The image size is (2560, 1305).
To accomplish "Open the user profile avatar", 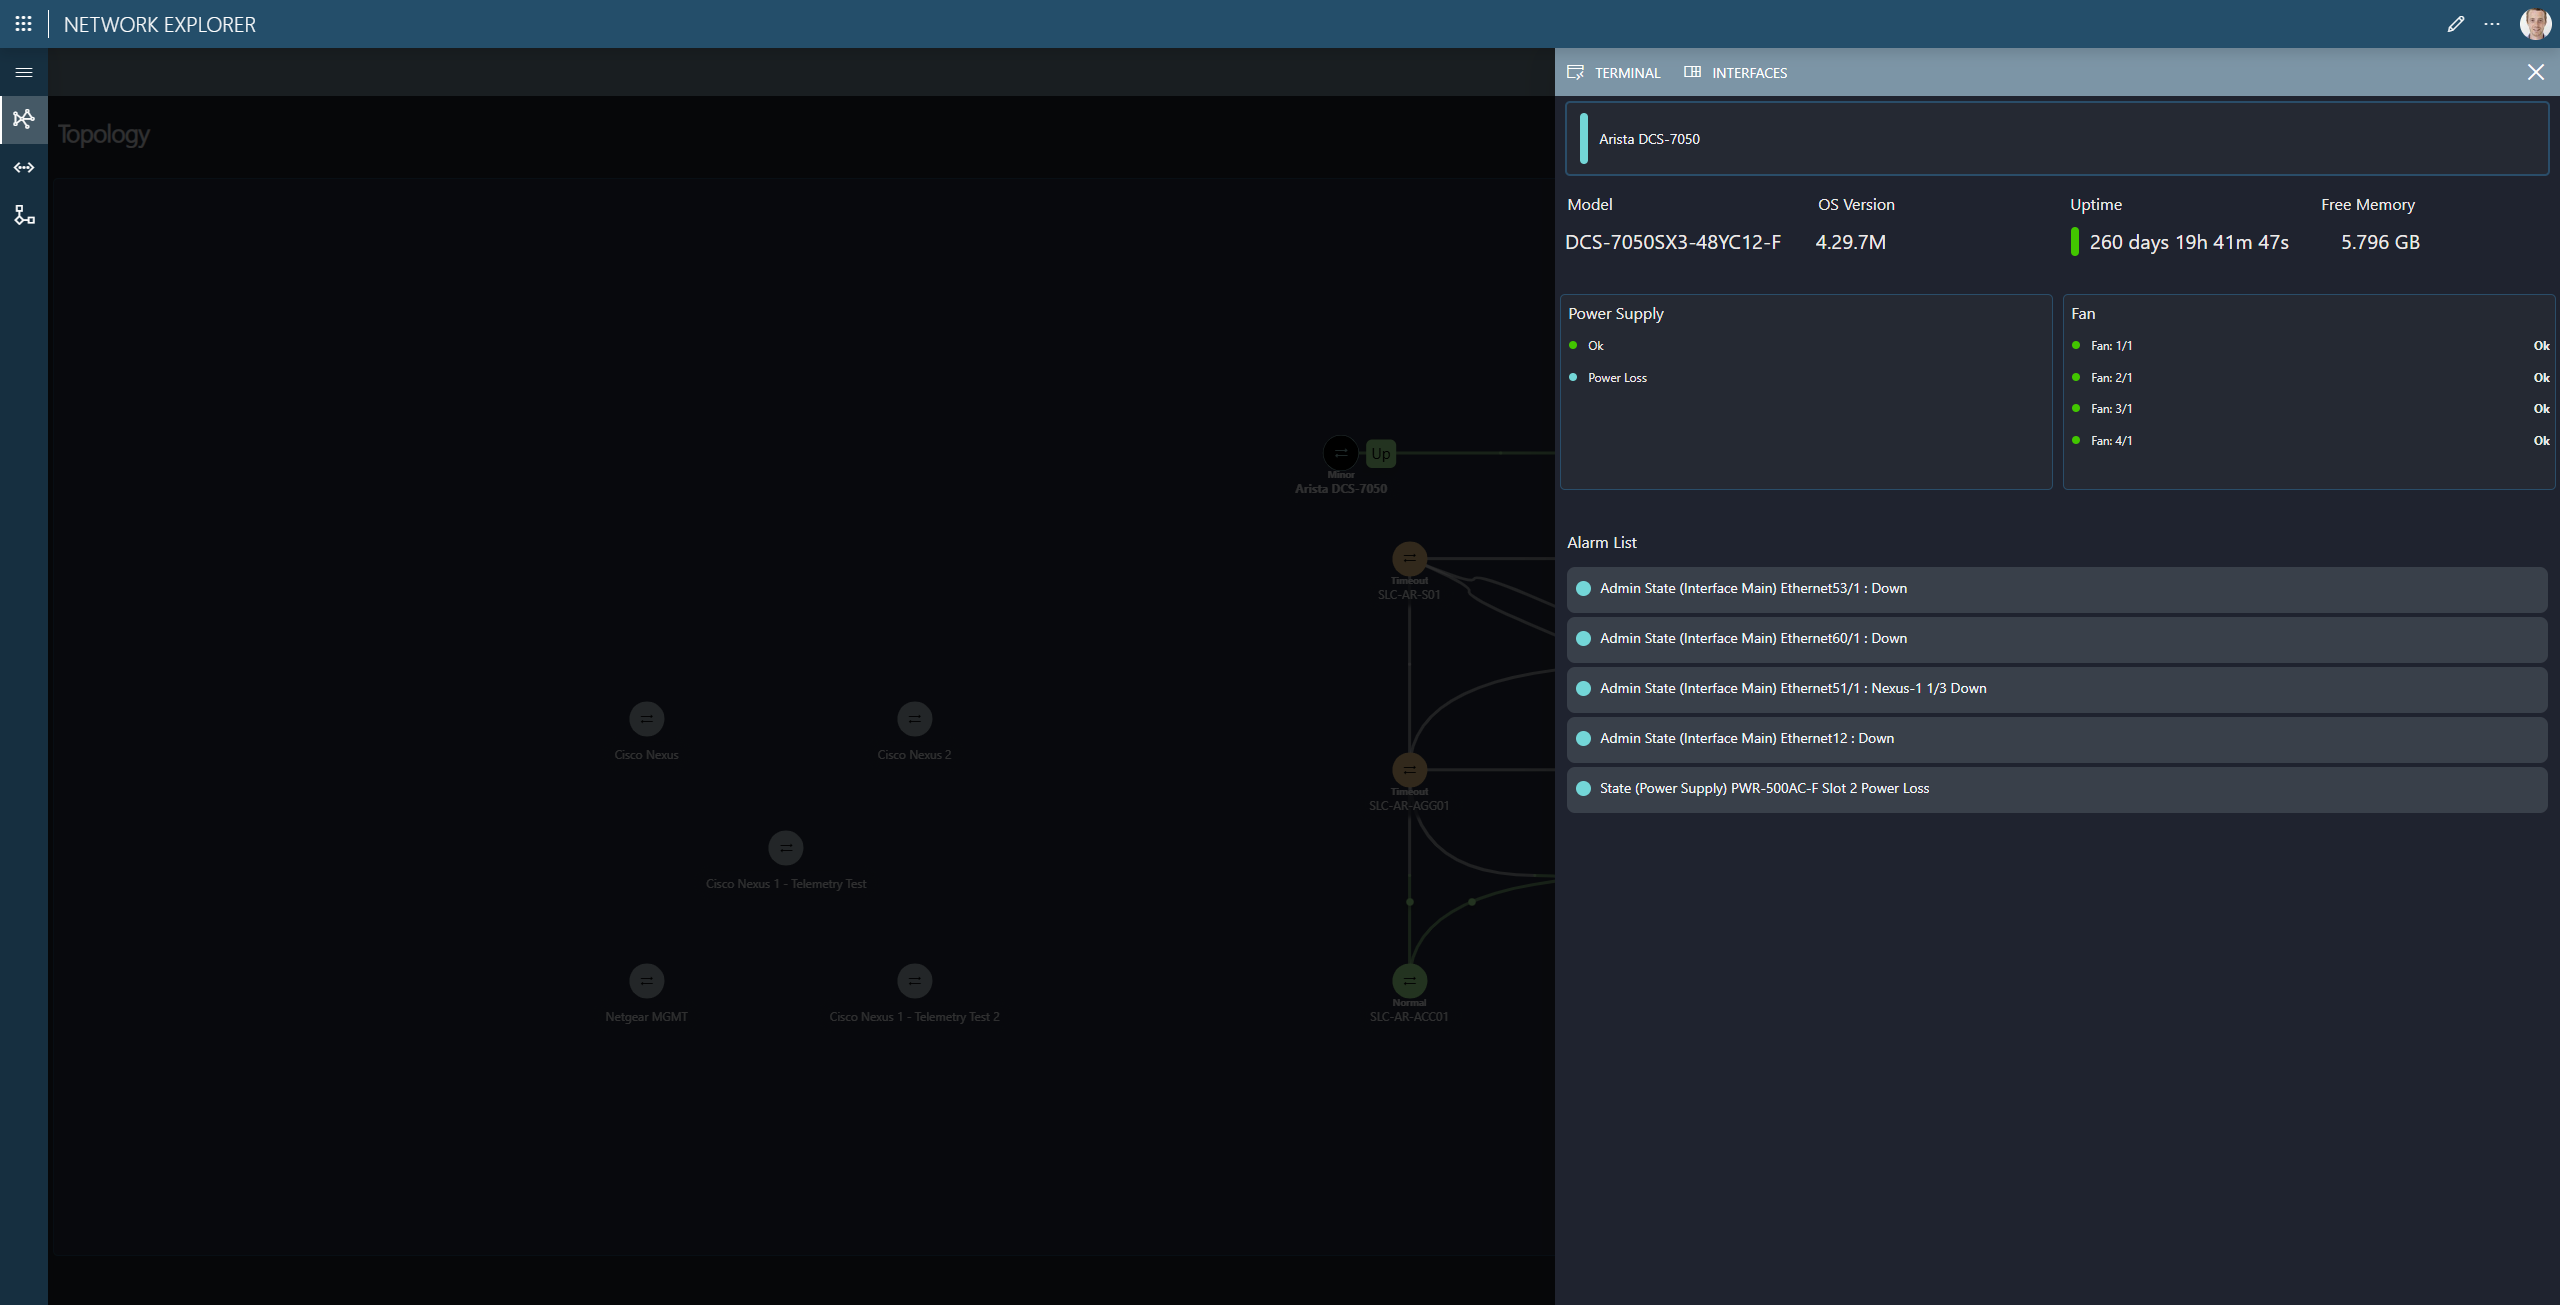I will [x=2535, y=24].
